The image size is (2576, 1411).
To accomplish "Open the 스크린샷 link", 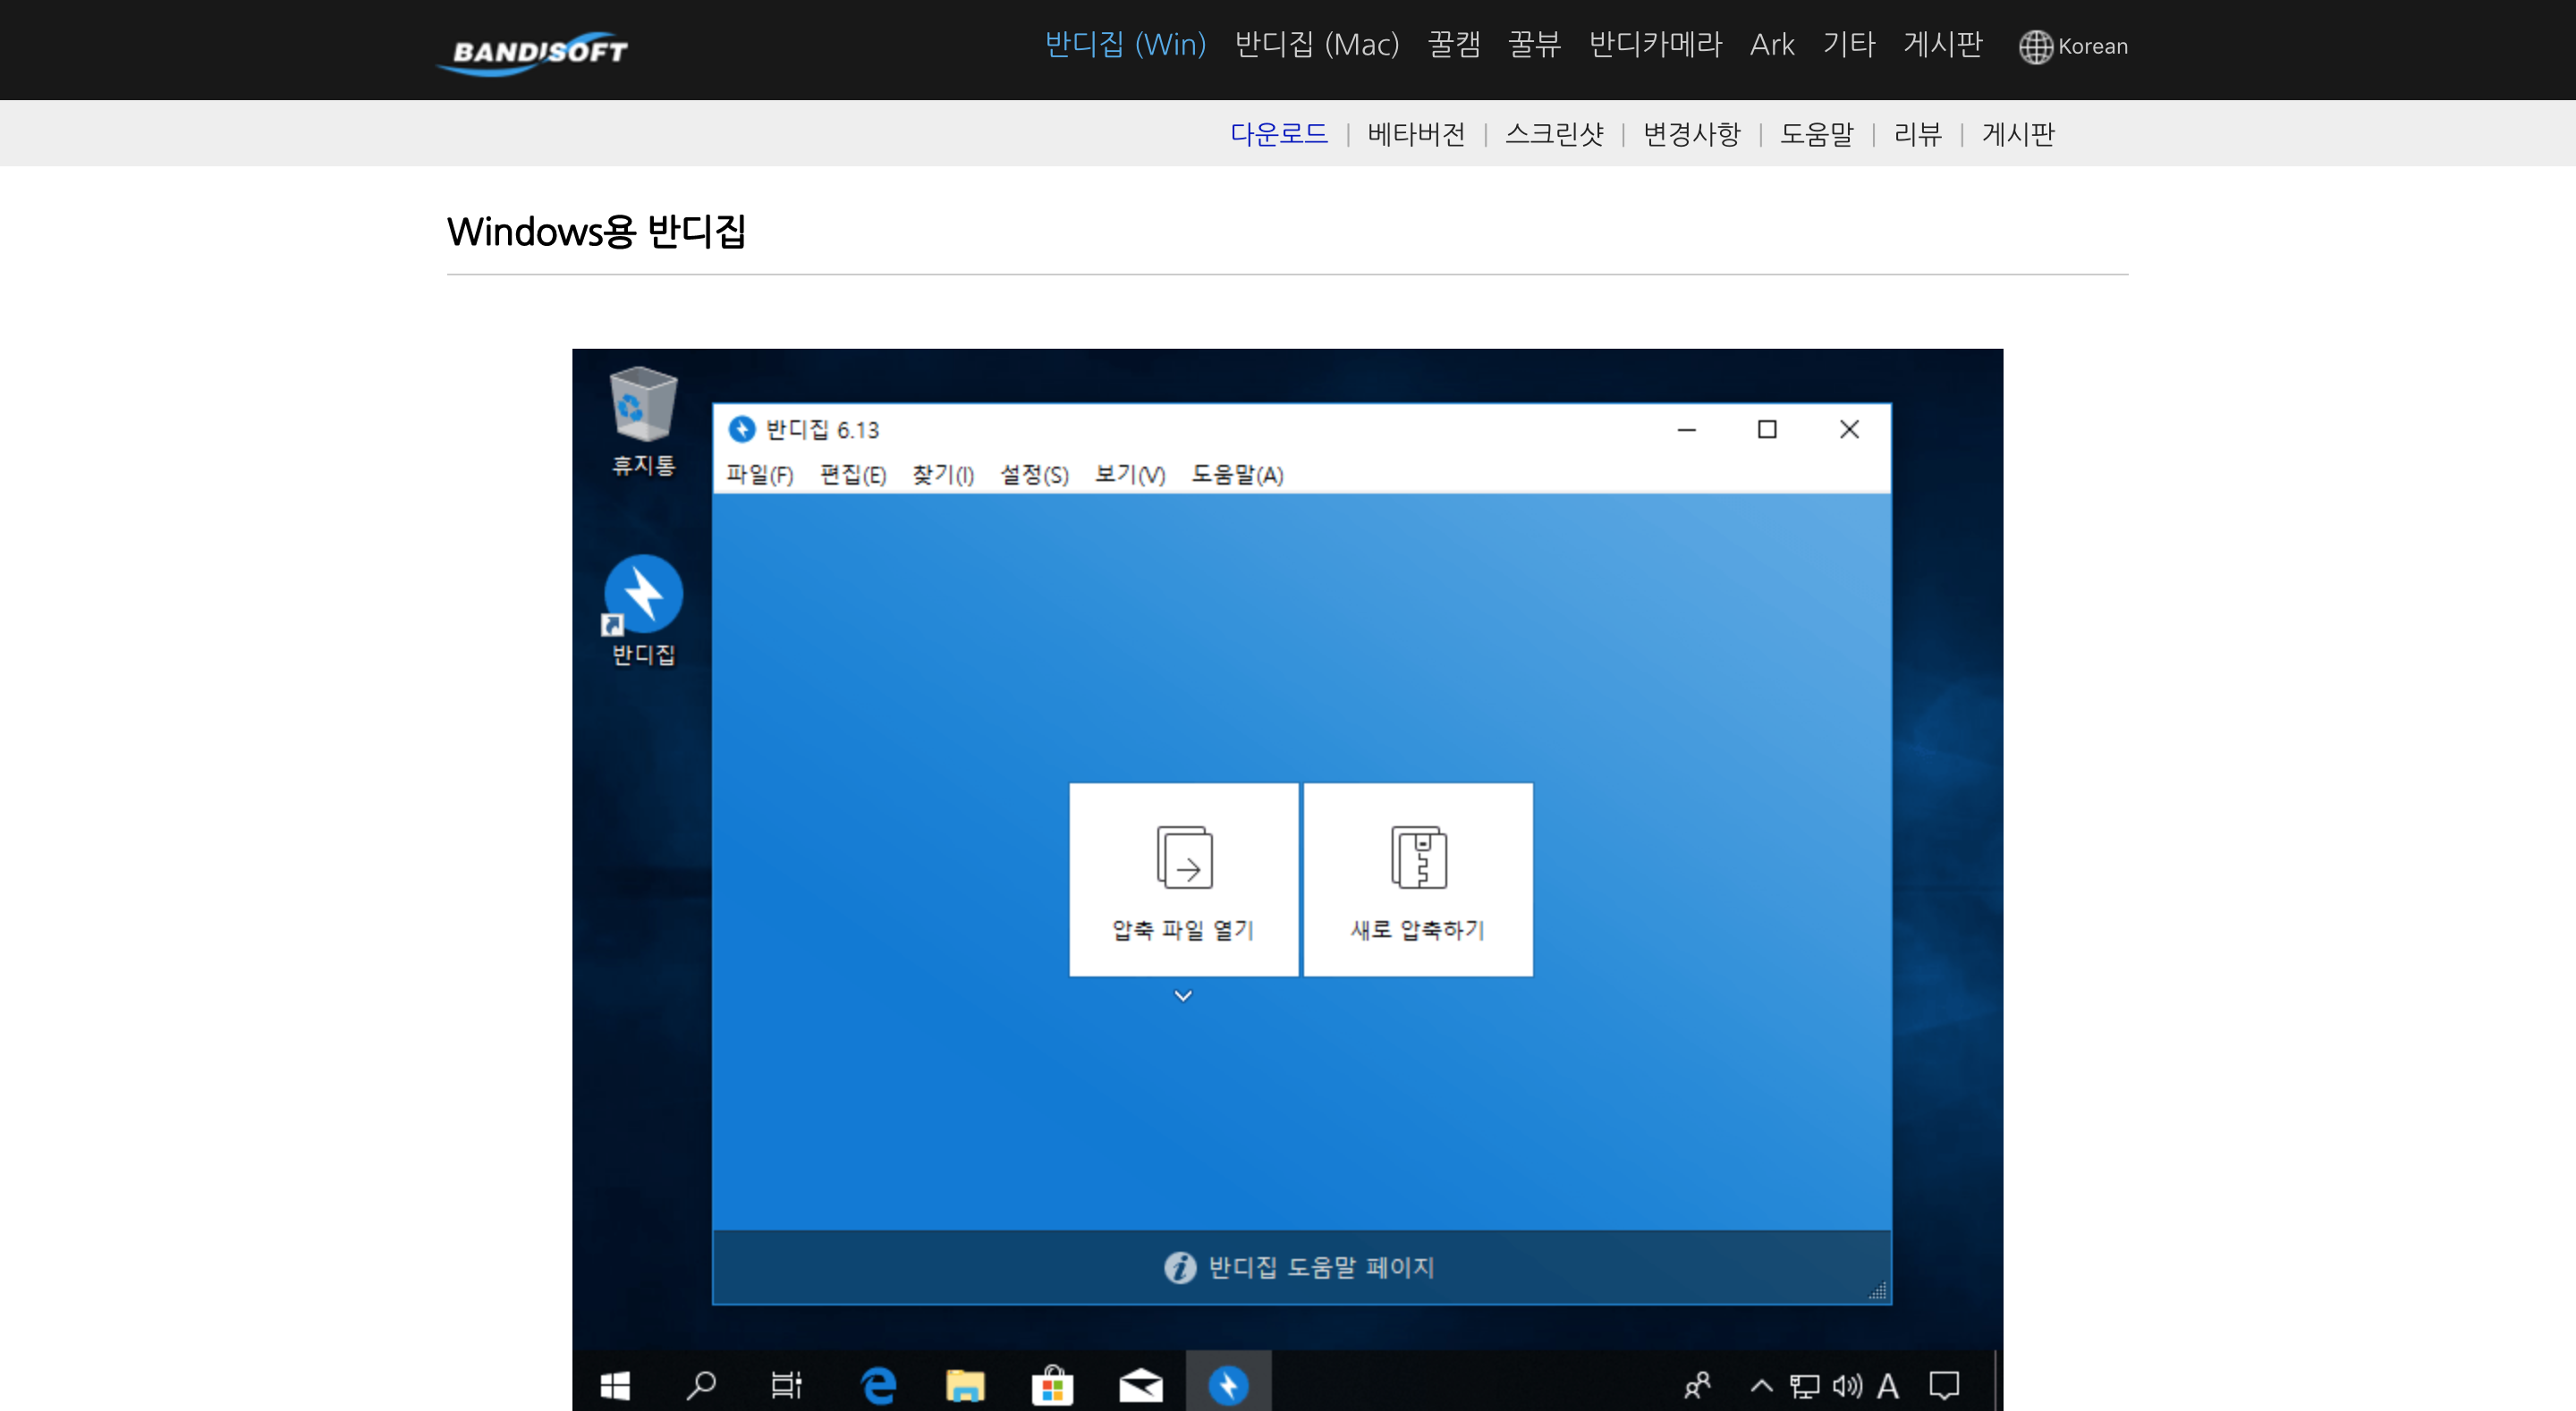I will [1554, 134].
